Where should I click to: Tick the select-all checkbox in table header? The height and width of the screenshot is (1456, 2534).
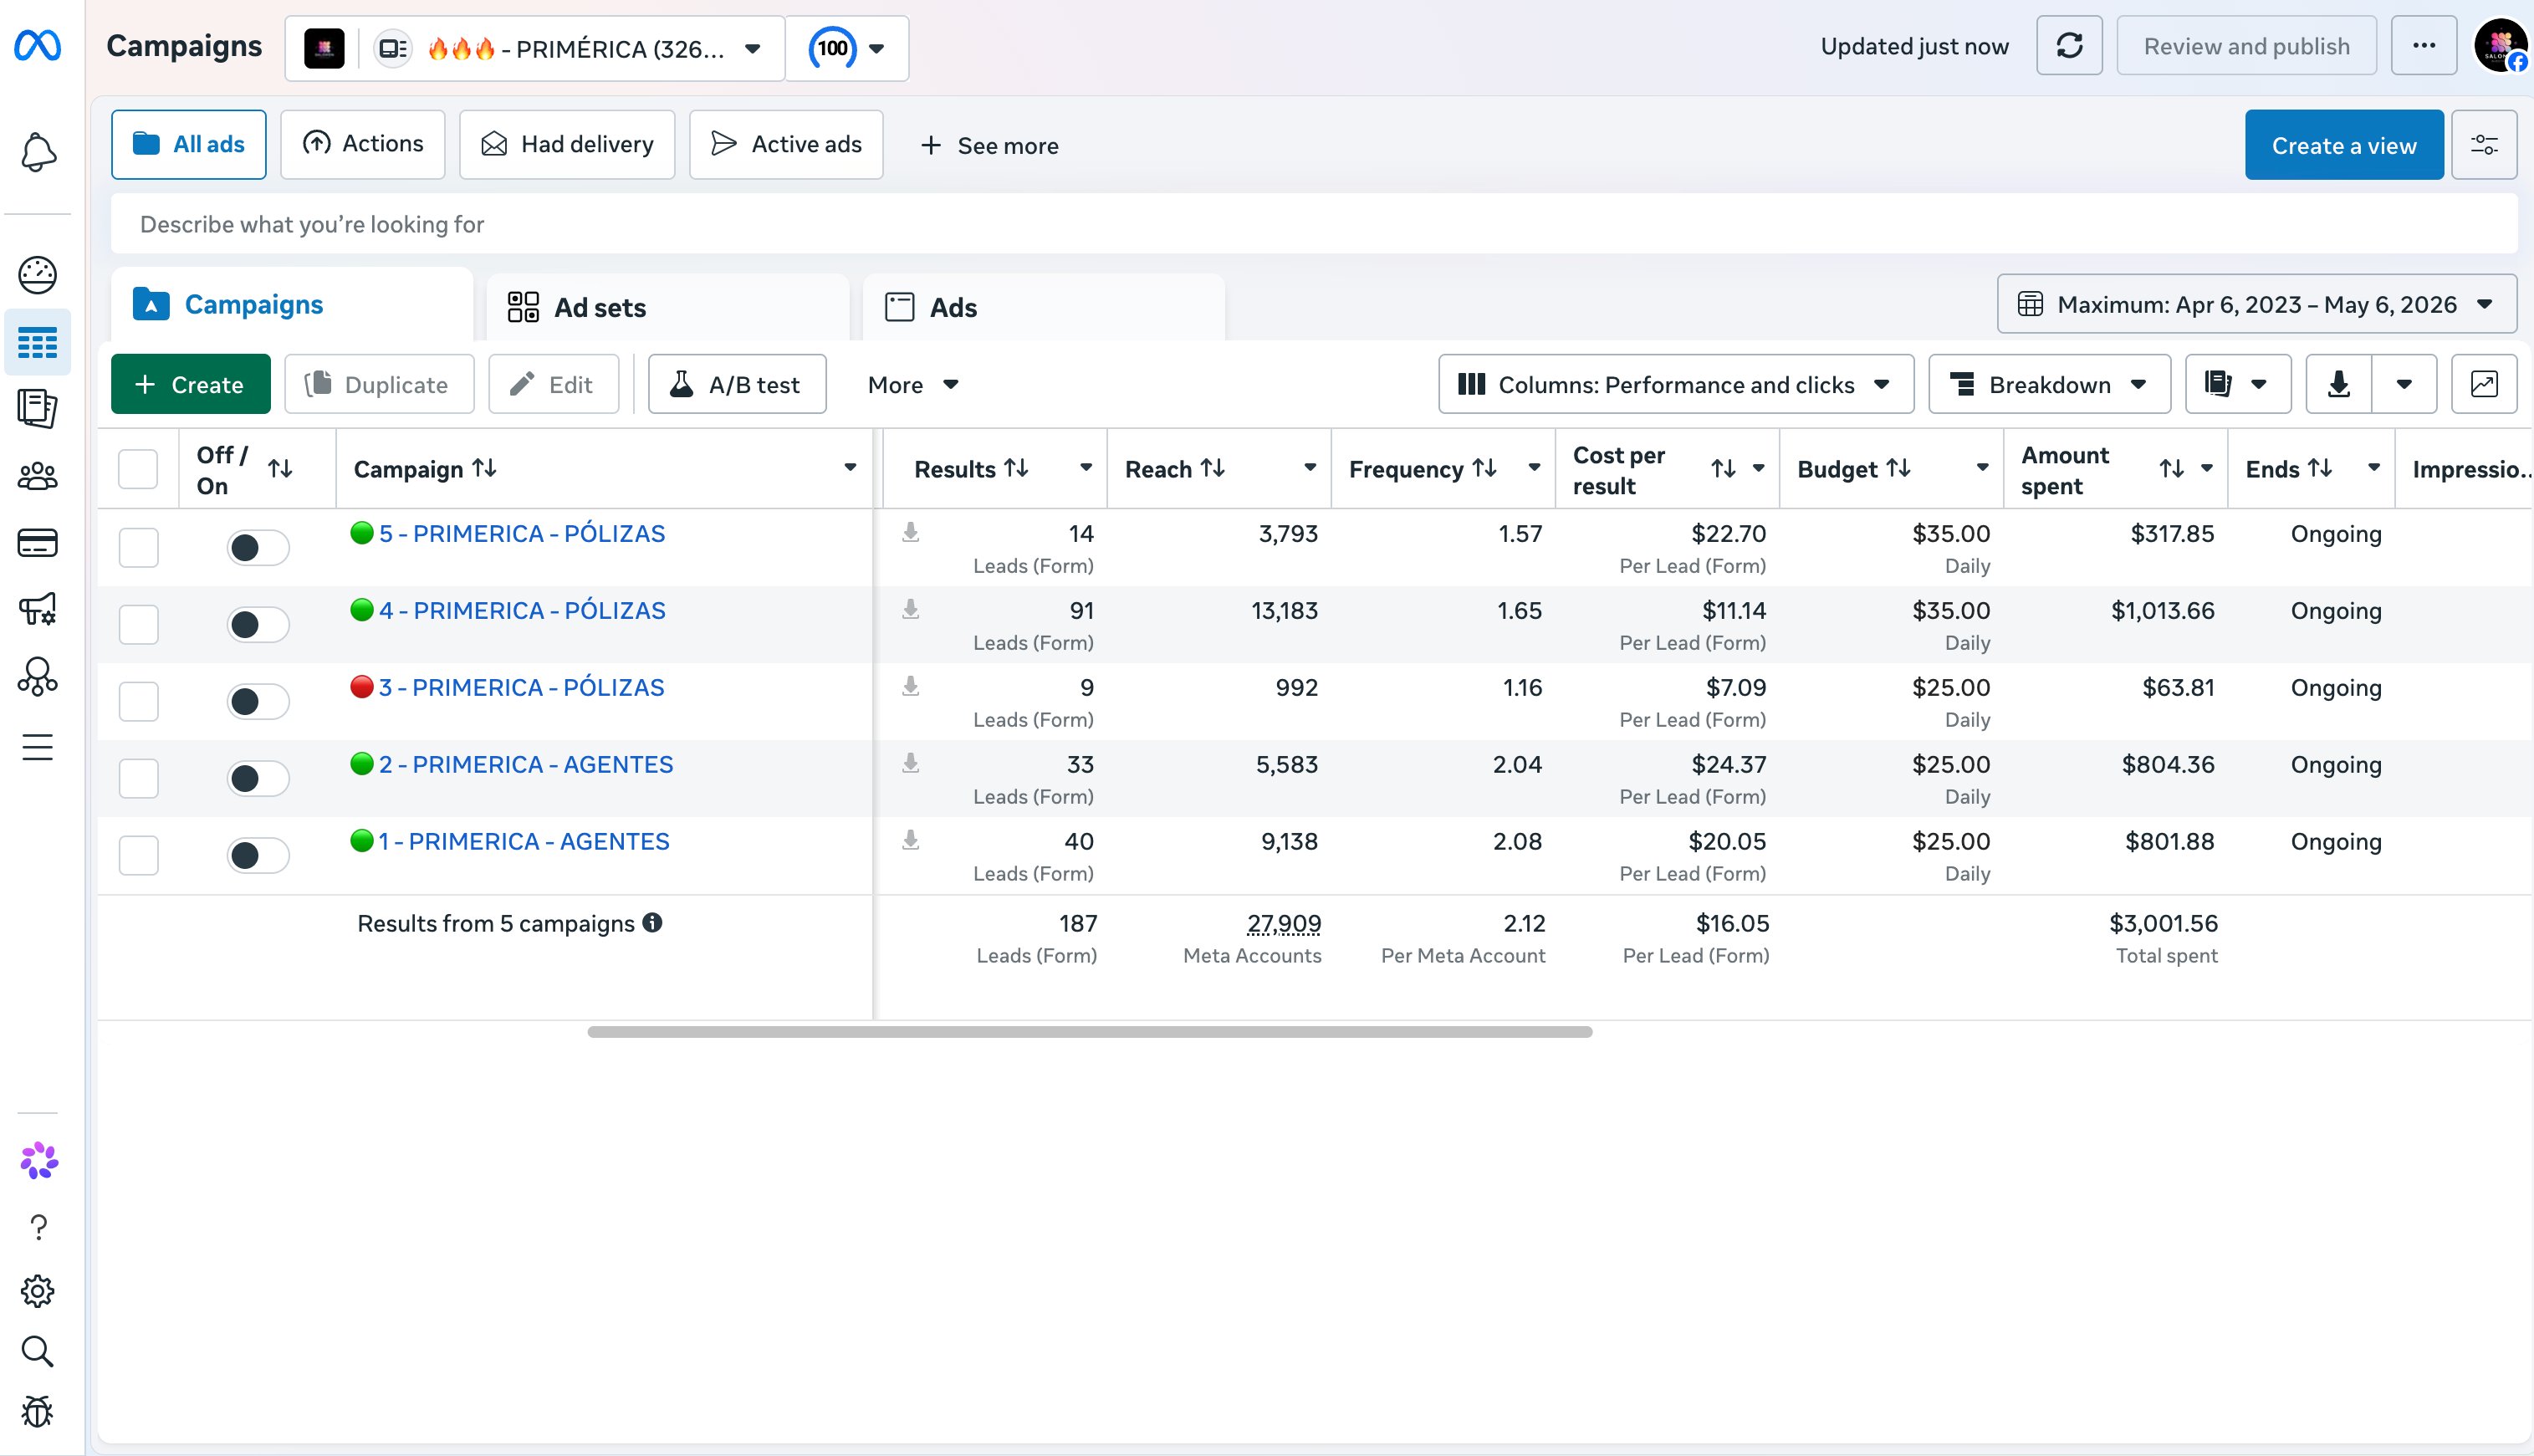(x=138, y=468)
